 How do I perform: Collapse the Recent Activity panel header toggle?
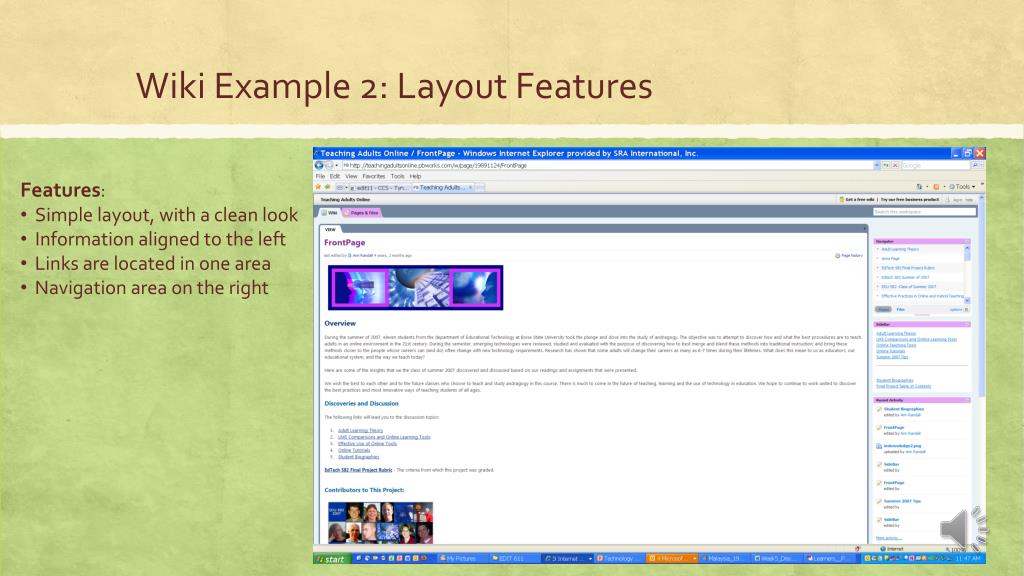click(967, 400)
